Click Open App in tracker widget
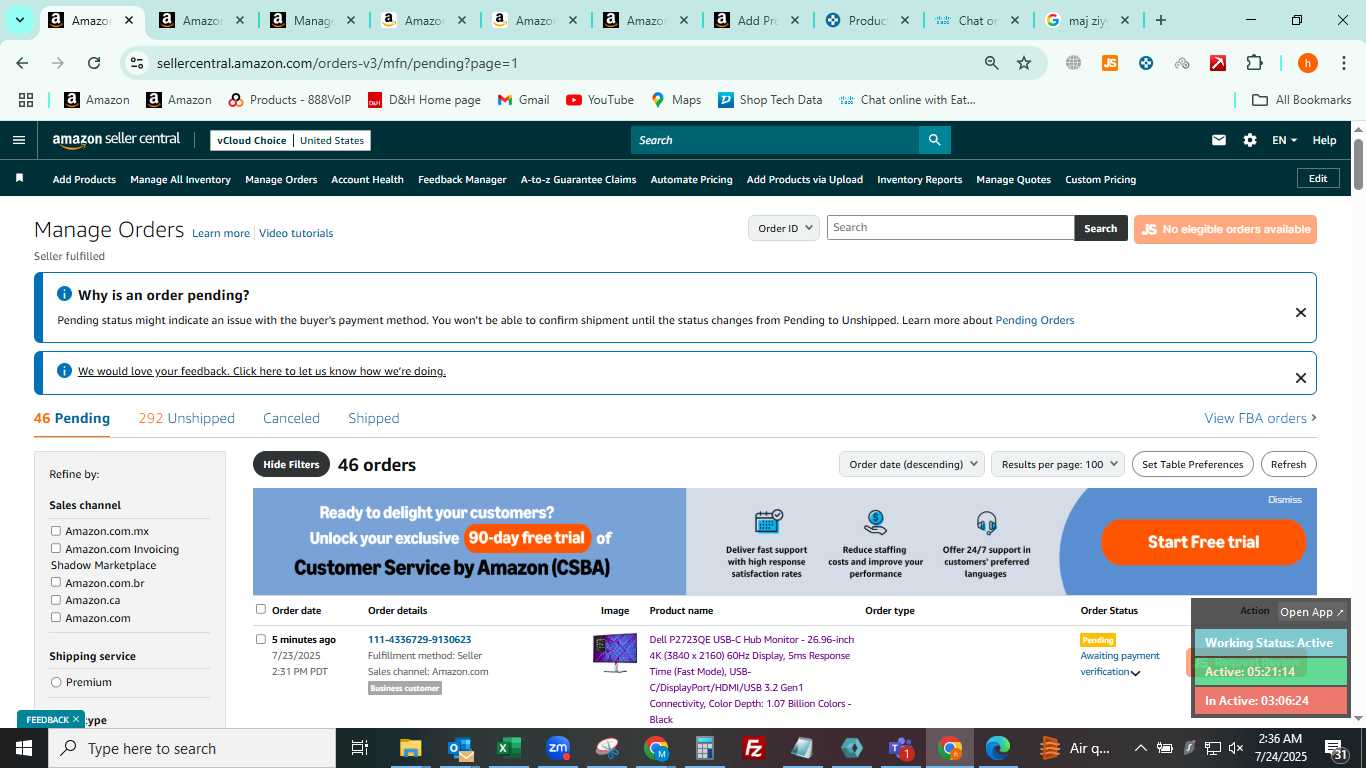1366x768 pixels. pos(1312,612)
